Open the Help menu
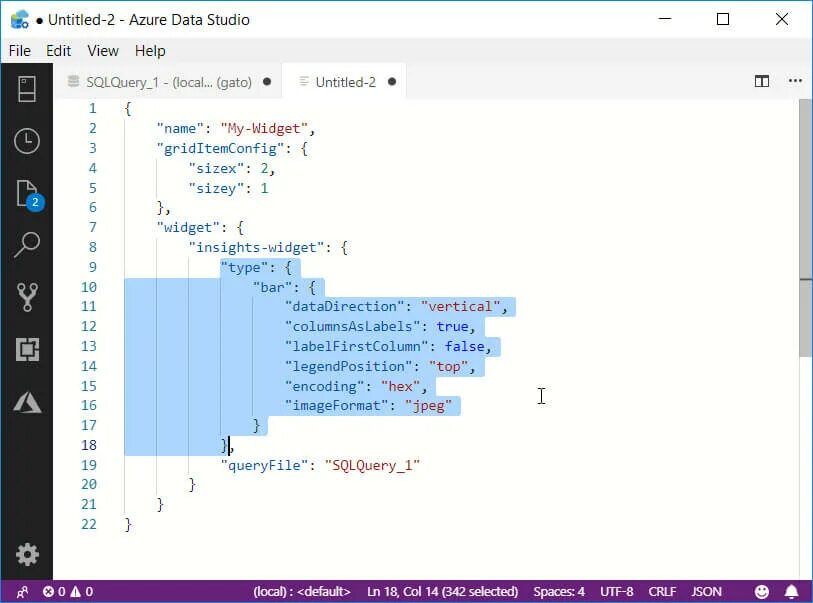This screenshot has height=603, width=813. 150,51
